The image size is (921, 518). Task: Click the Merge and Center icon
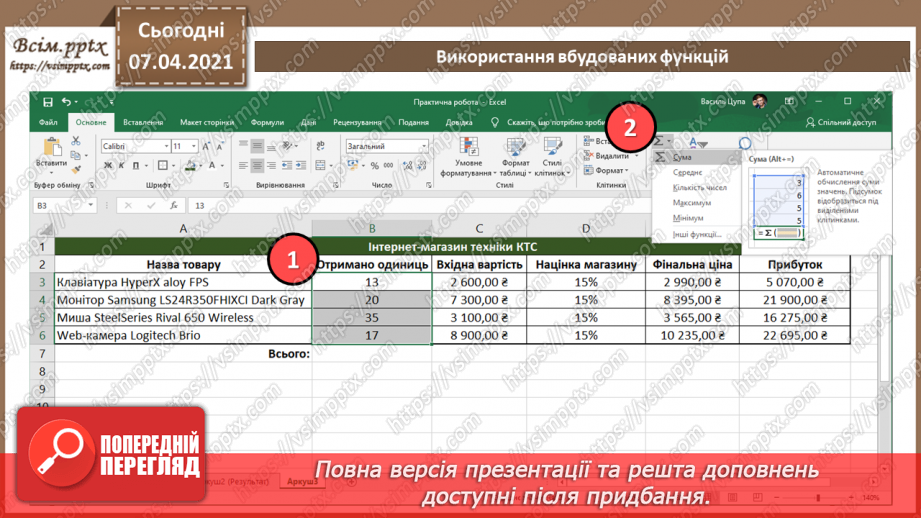[320, 166]
